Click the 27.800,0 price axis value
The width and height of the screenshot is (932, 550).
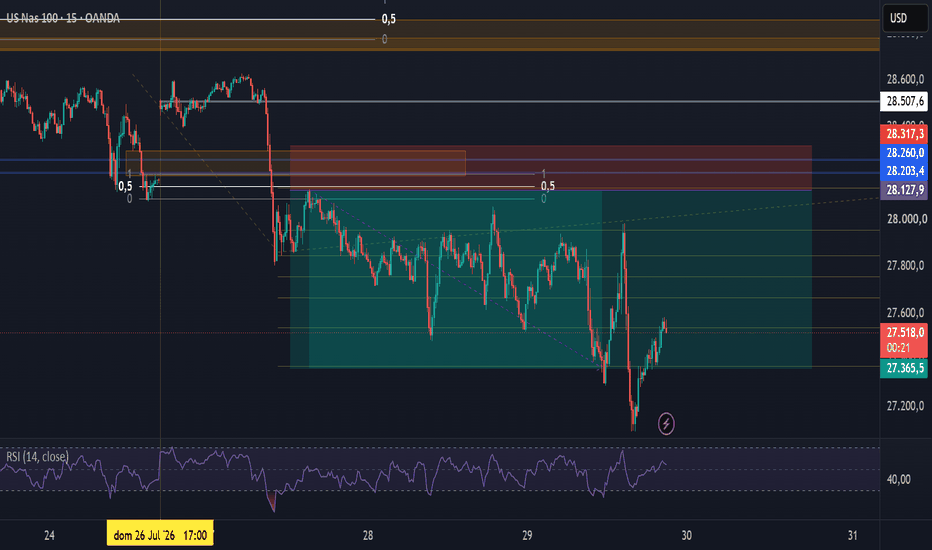click(905, 265)
